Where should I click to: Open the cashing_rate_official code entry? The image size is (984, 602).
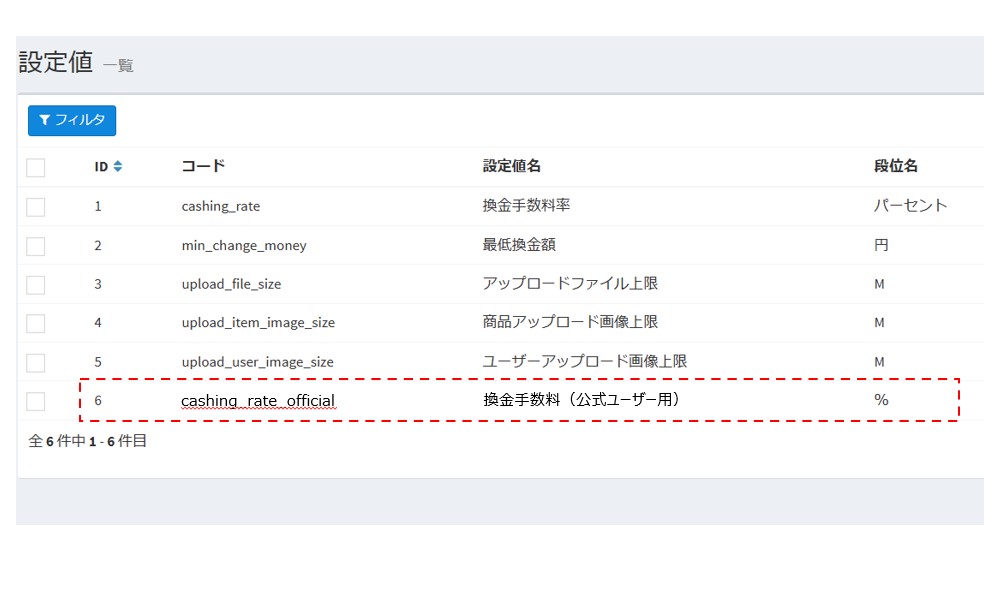(258, 401)
